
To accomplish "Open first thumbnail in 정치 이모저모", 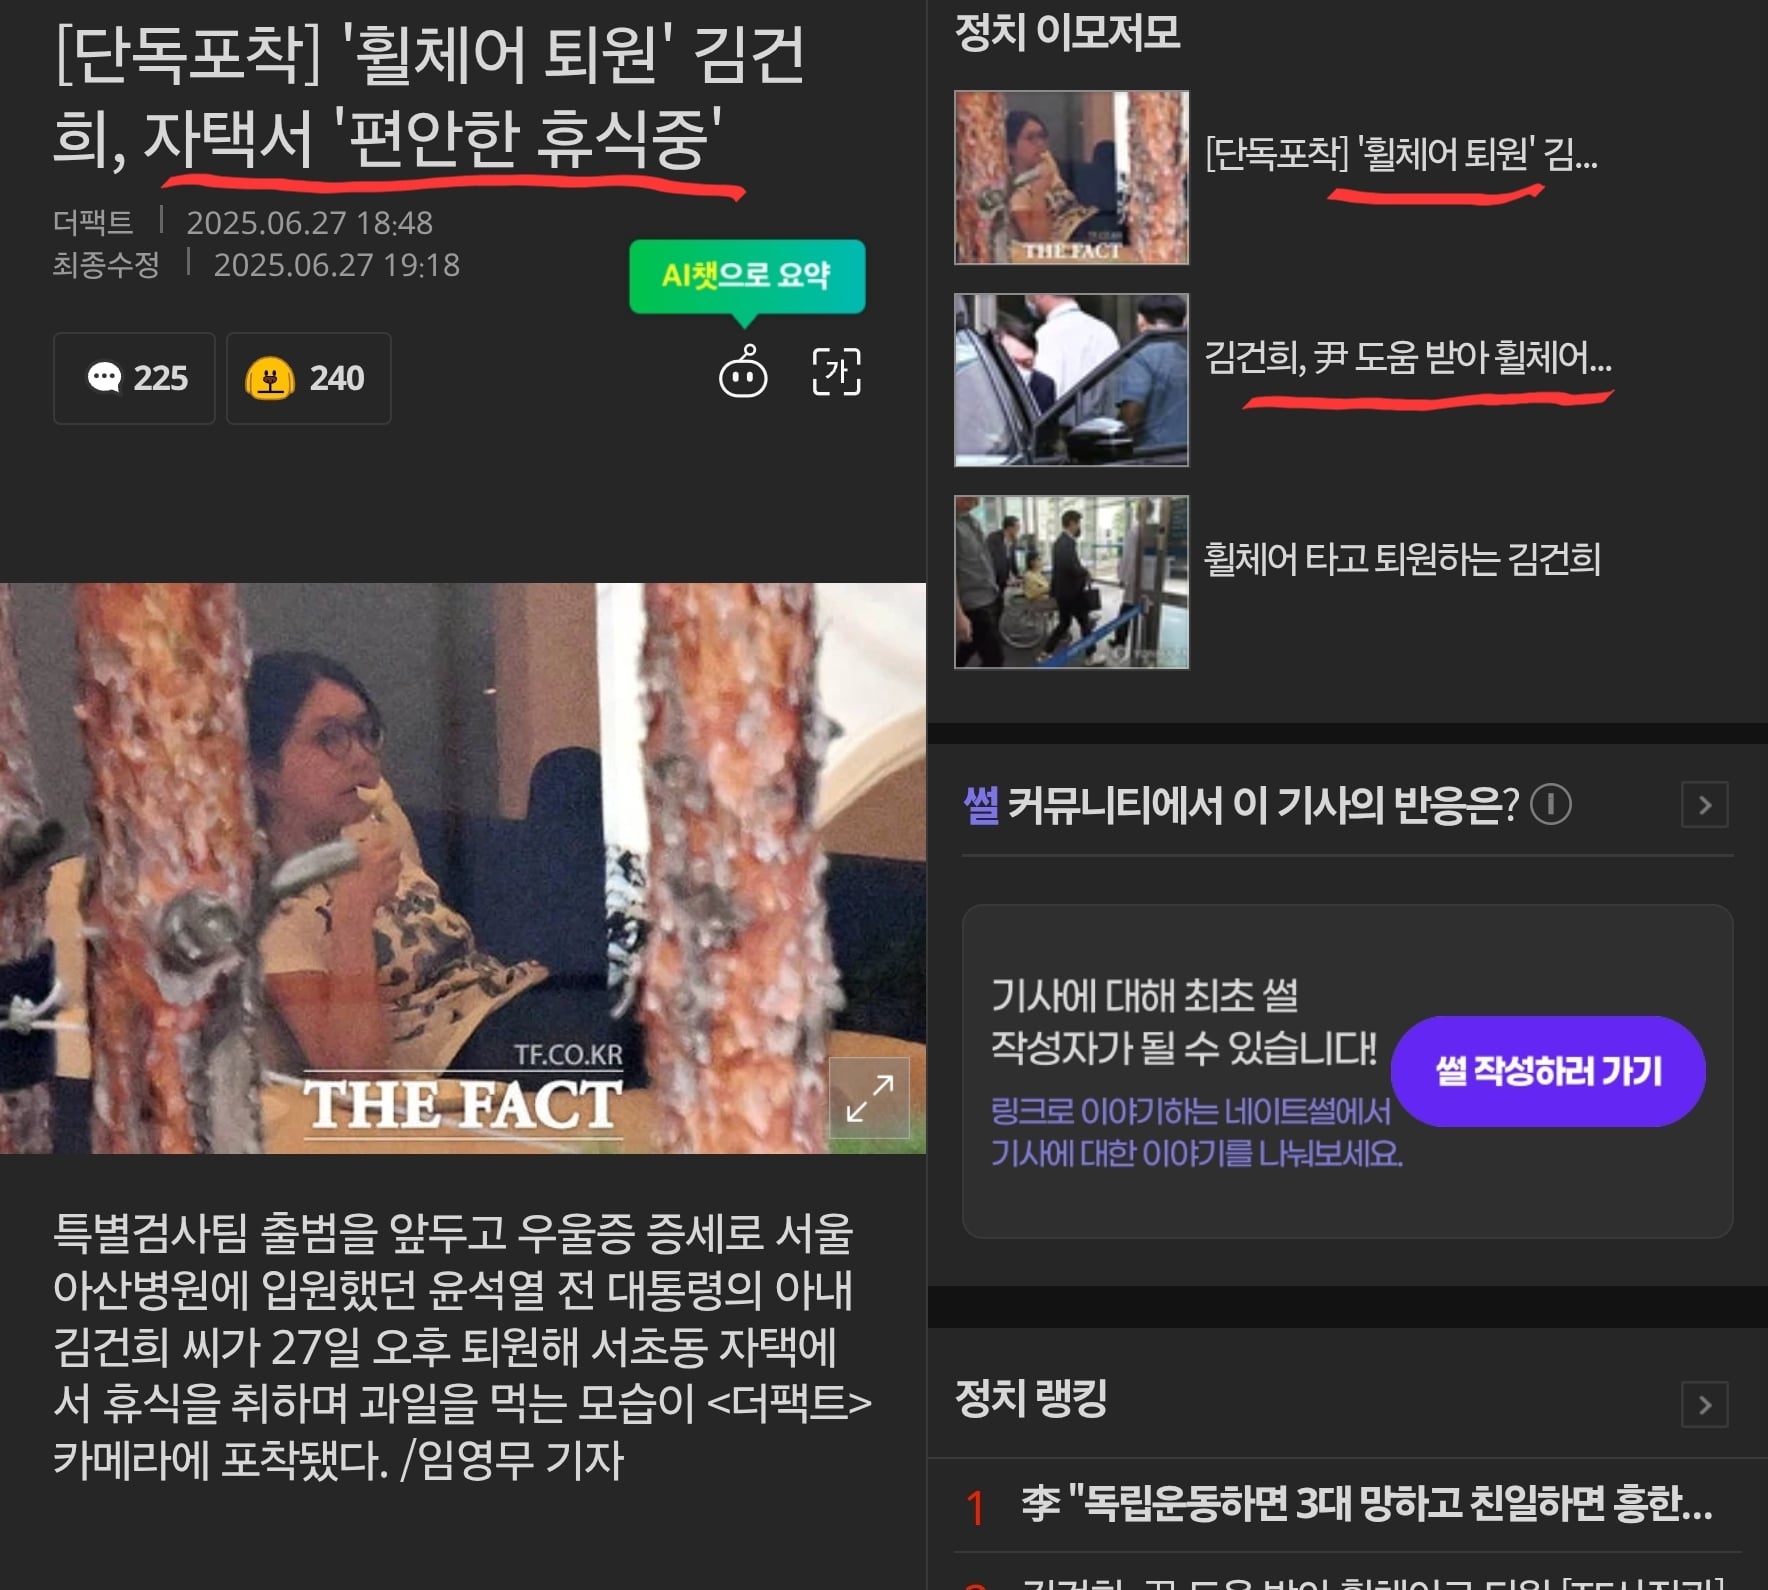I will pos(1071,178).
